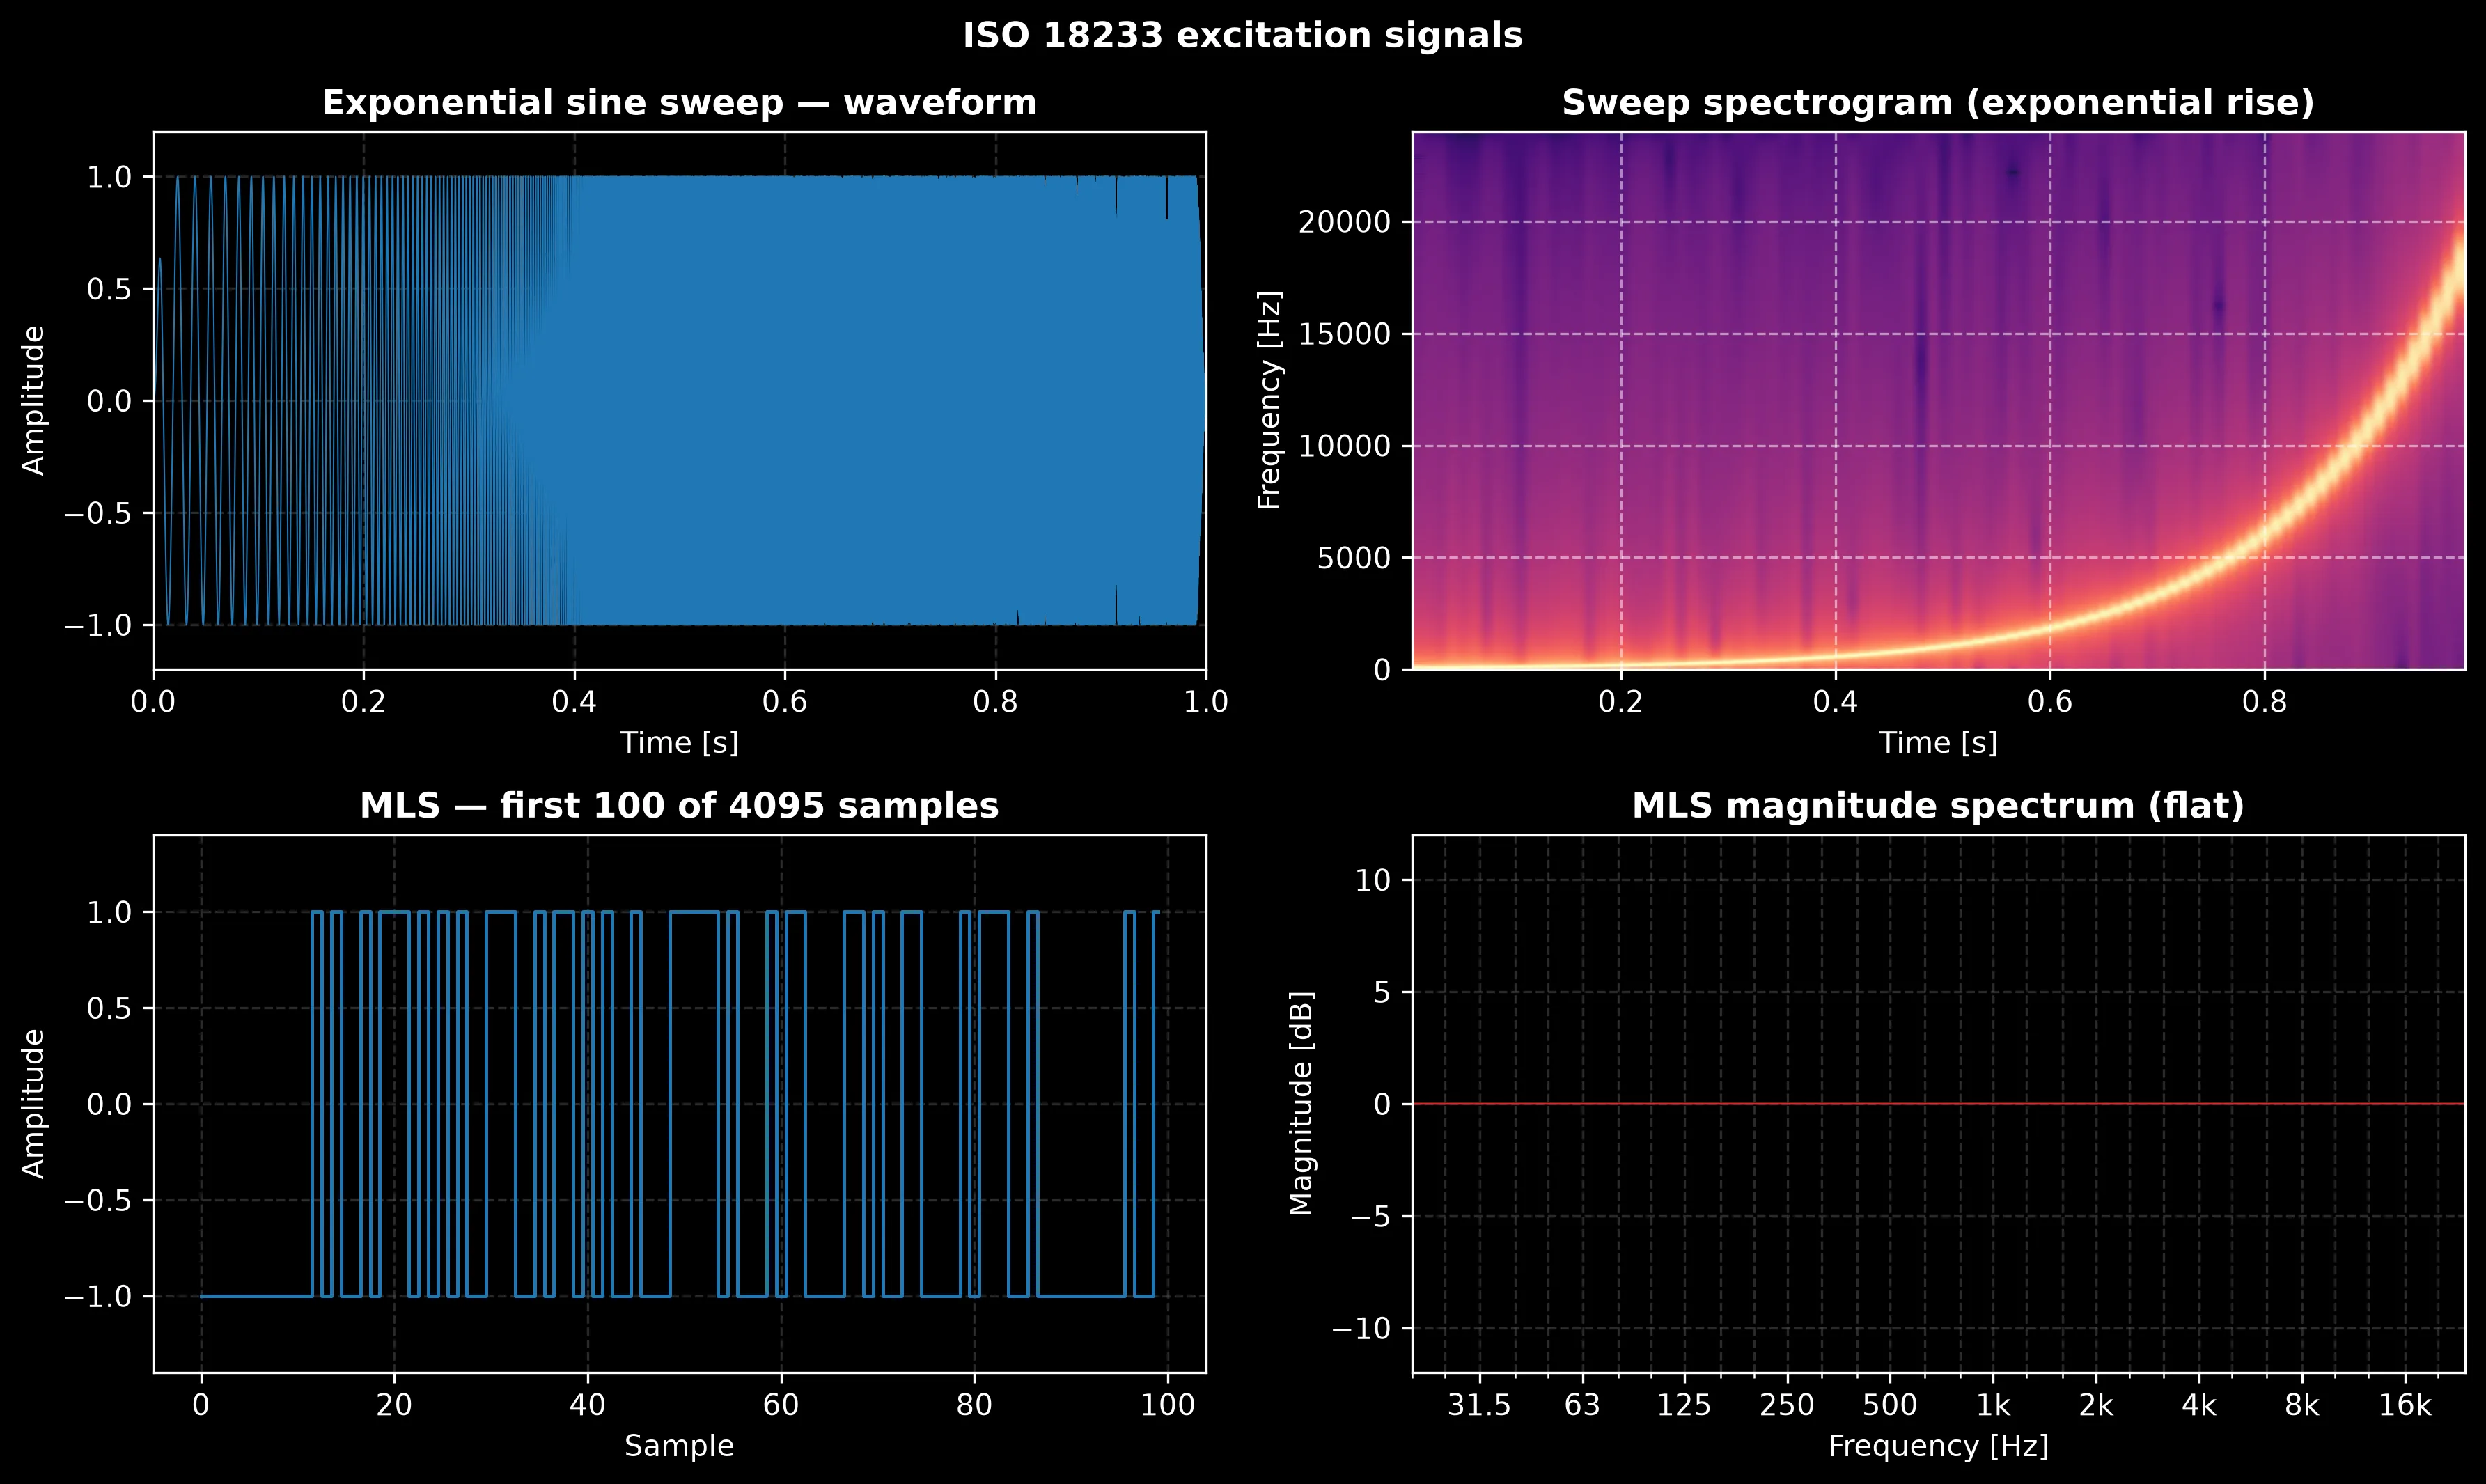Click the '5000' frequency tick on the spectrogram
This screenshot has height=1484, width=2486.
[x=1354, y=558]
